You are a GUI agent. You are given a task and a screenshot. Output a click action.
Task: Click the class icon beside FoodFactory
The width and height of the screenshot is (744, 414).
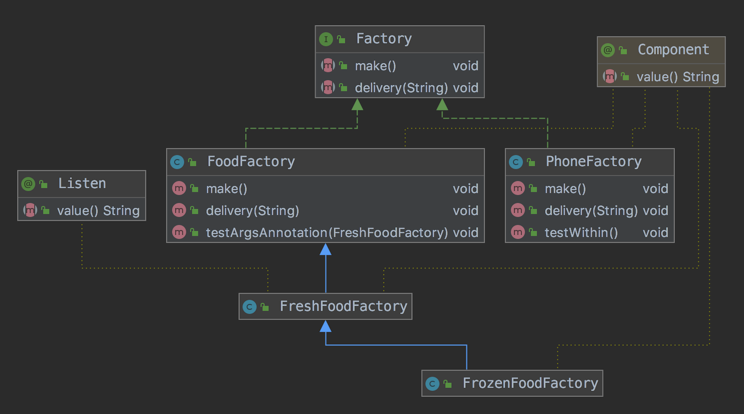point(177,161)
